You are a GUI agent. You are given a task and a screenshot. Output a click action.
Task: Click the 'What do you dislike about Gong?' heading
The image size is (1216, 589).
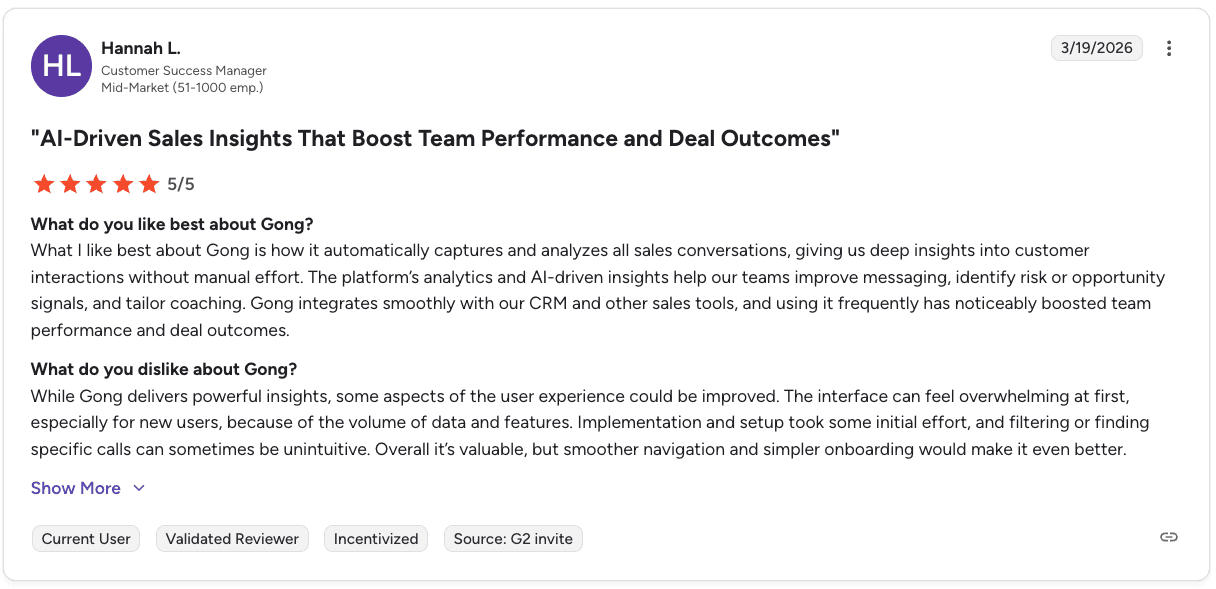(164, 369)
